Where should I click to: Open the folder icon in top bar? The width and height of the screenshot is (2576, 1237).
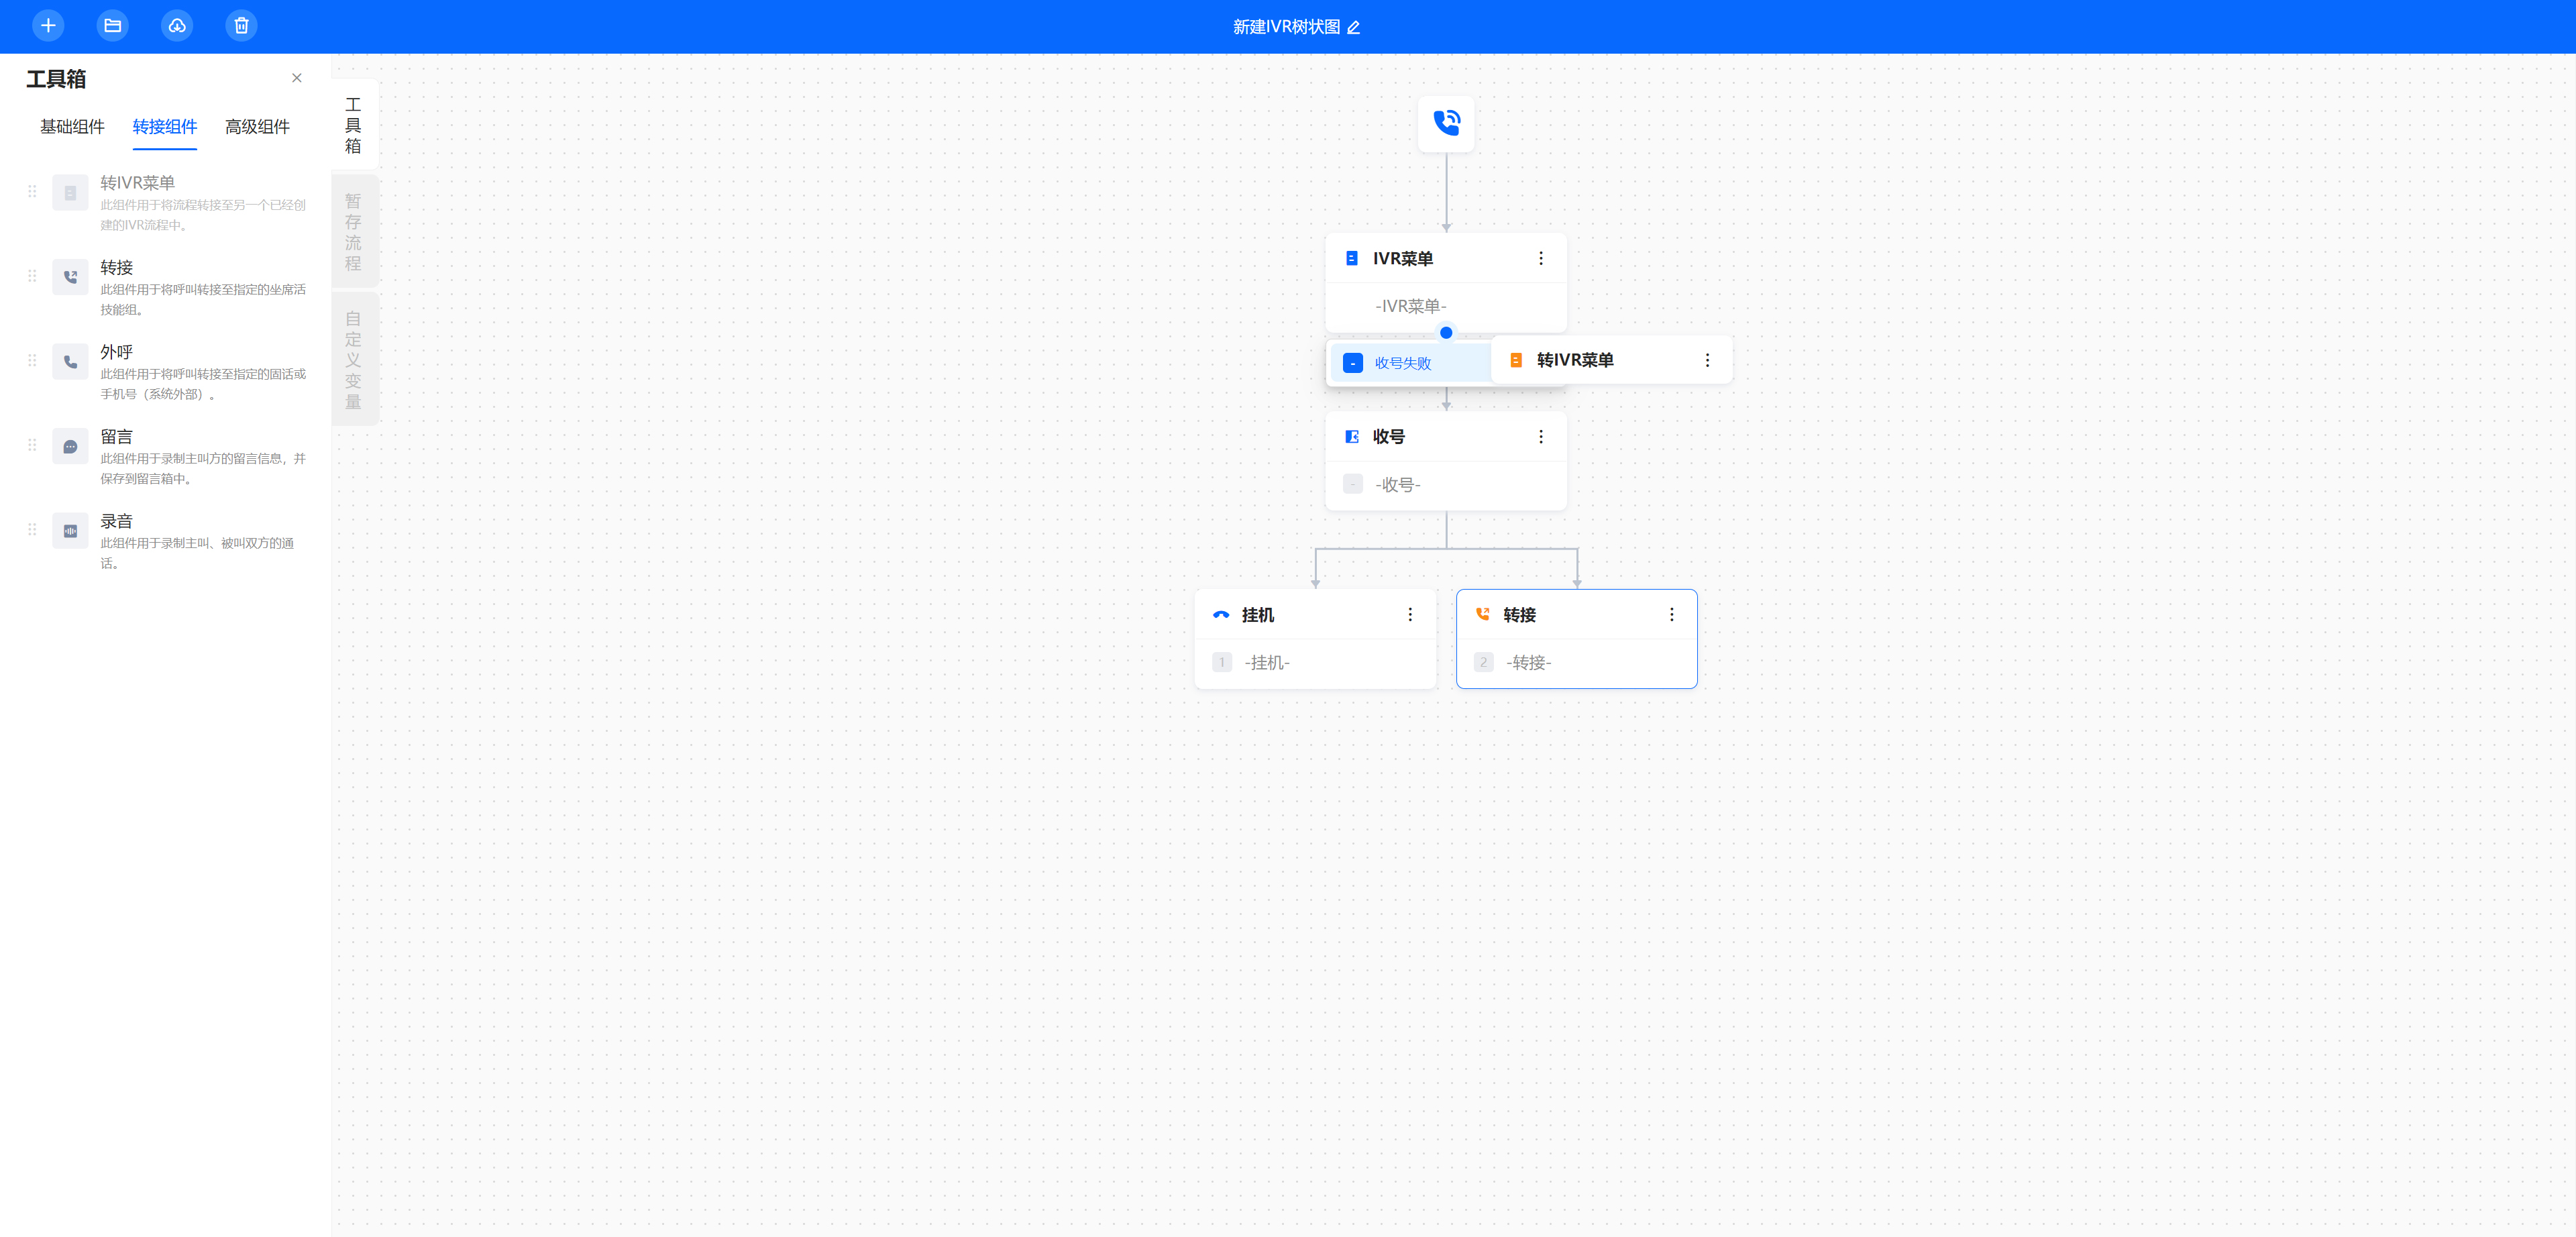[112, 26]
